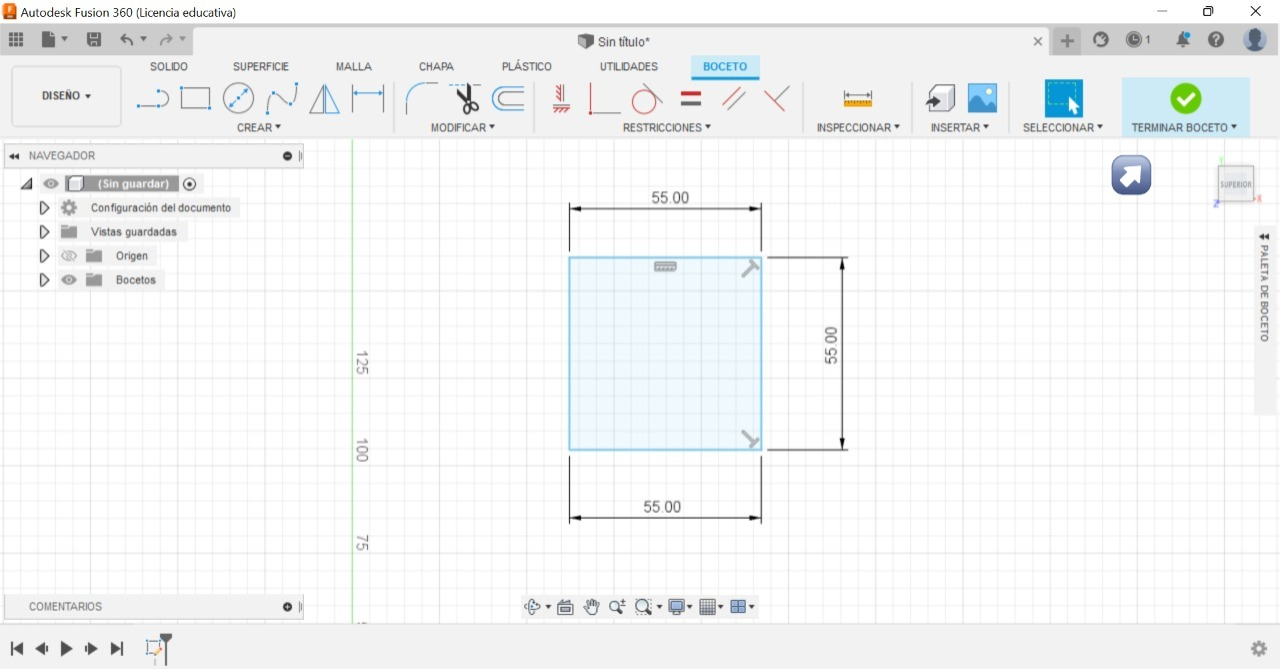Select the Center Diameter Circle tool
Screen dimensions: 1280x669
(x=238, y=98)
